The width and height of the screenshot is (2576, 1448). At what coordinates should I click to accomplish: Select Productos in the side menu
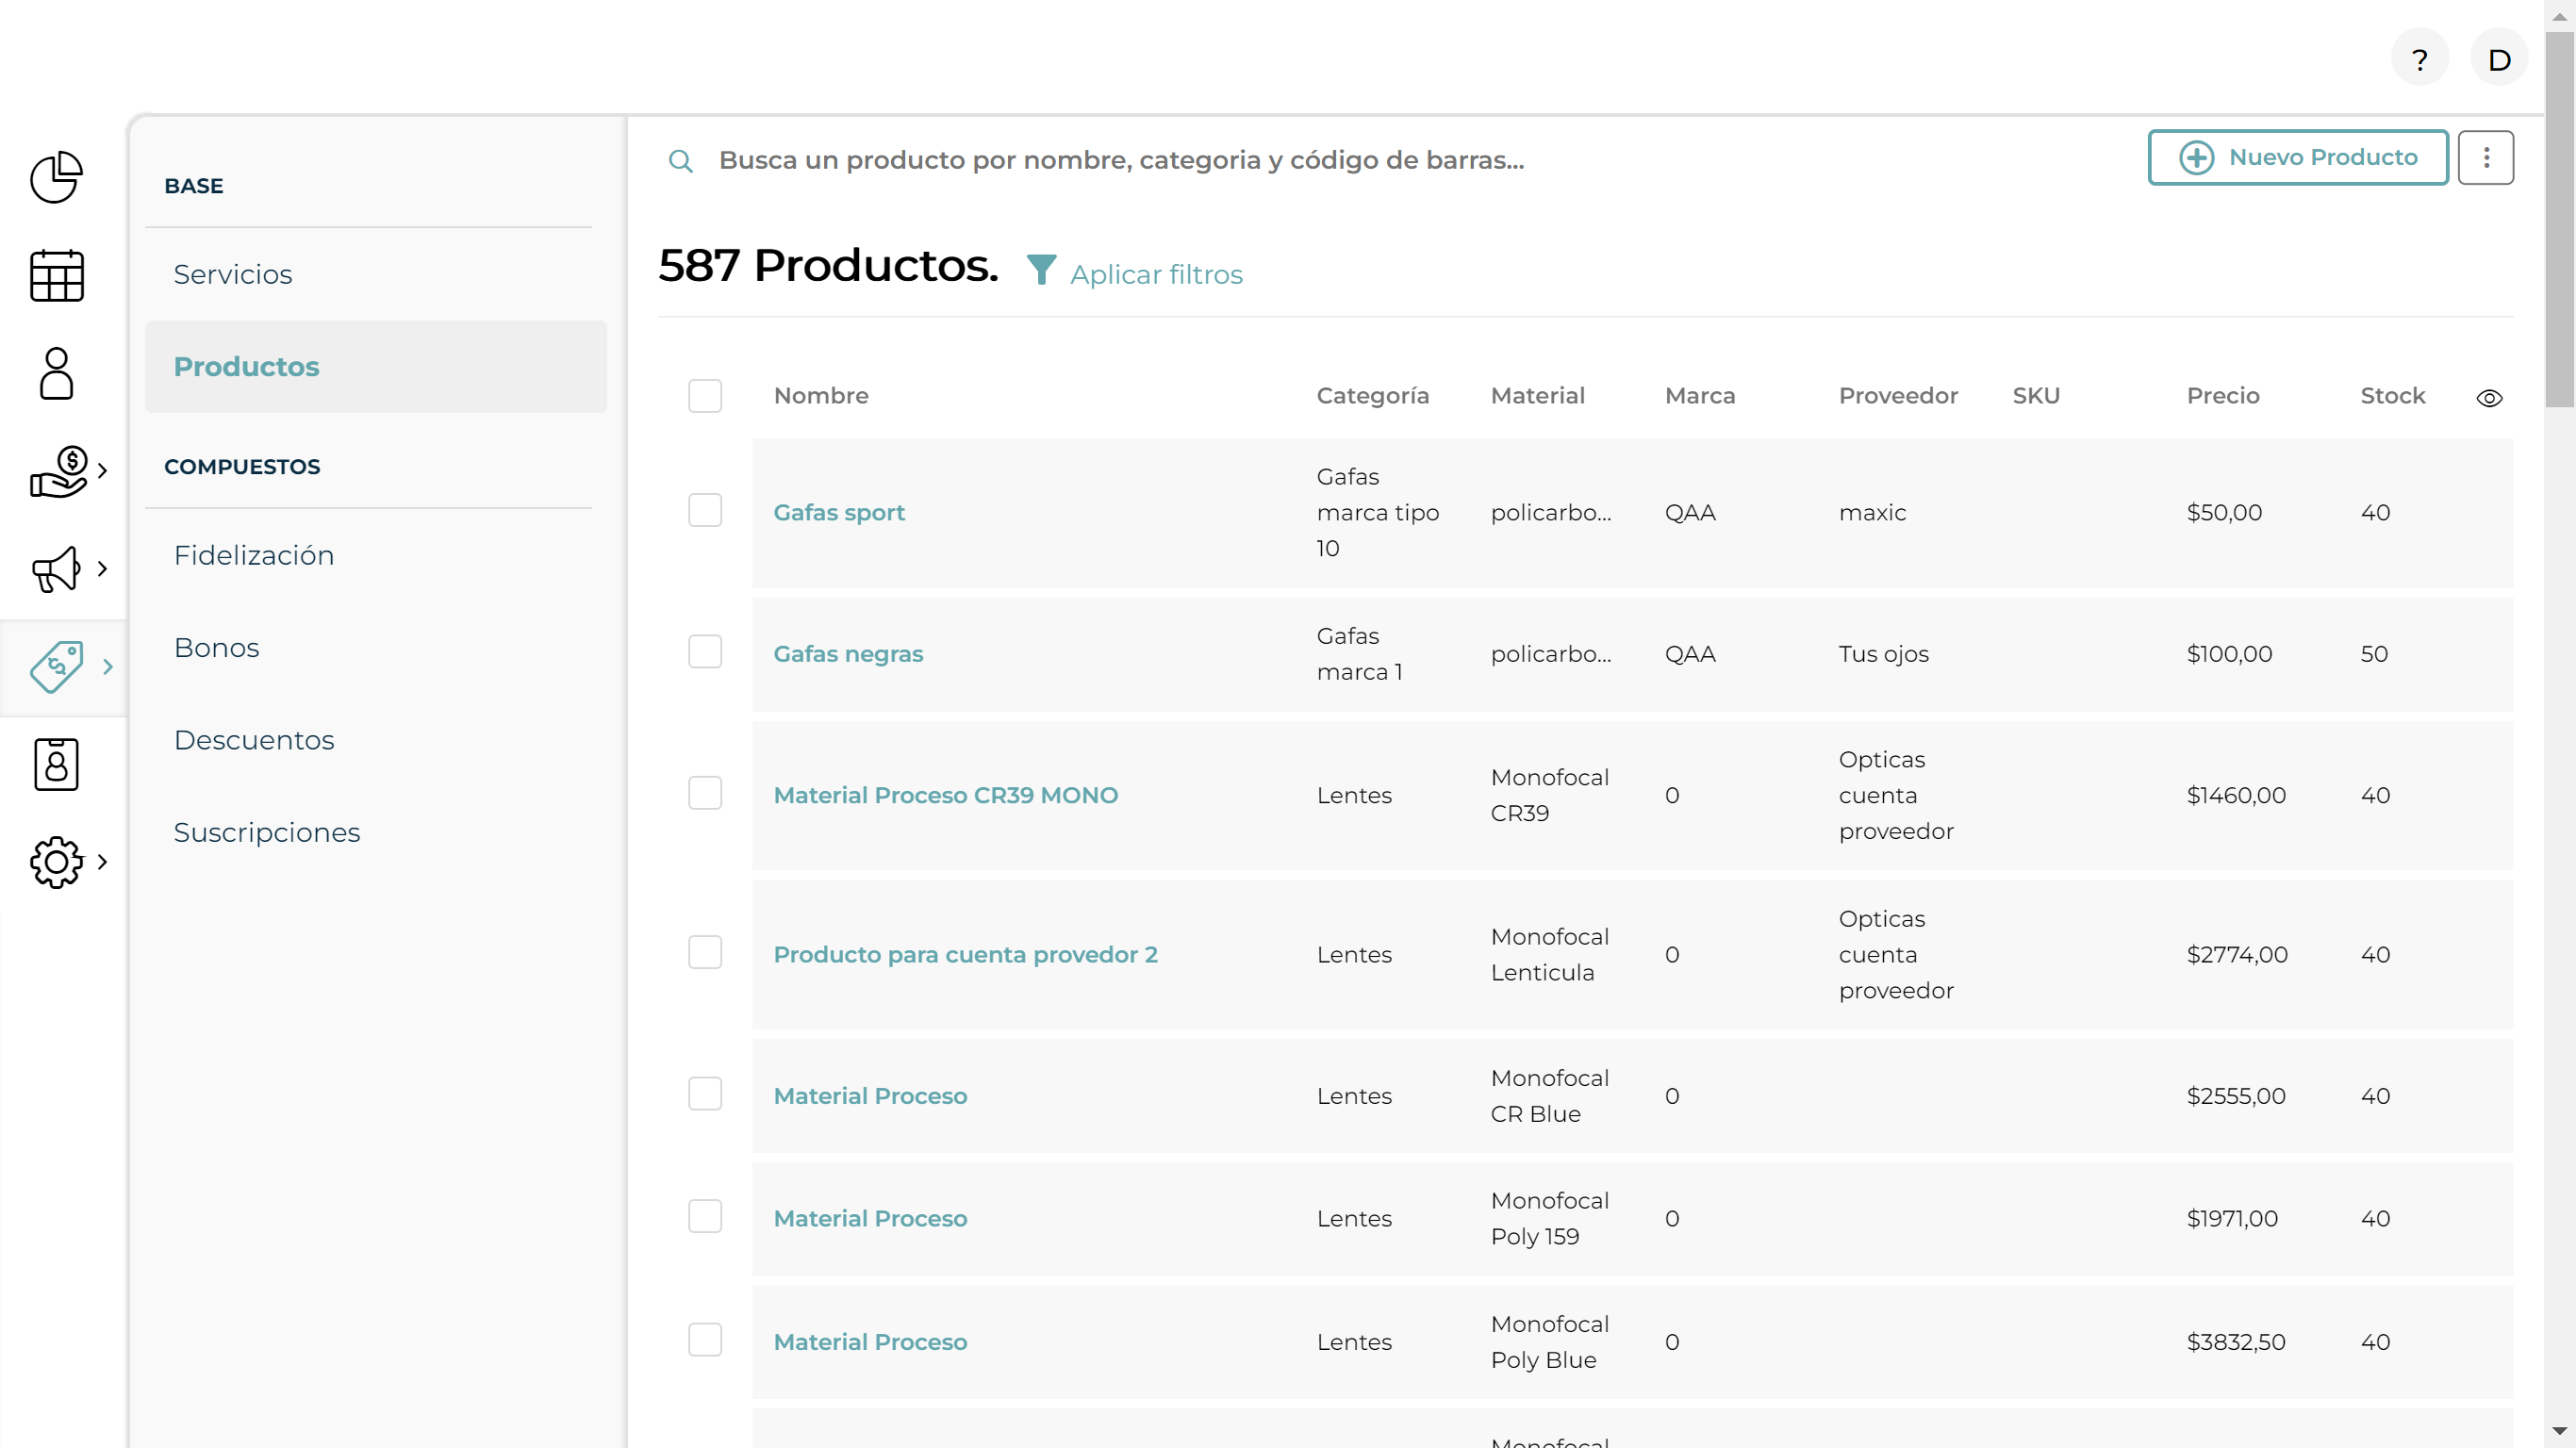376,367
